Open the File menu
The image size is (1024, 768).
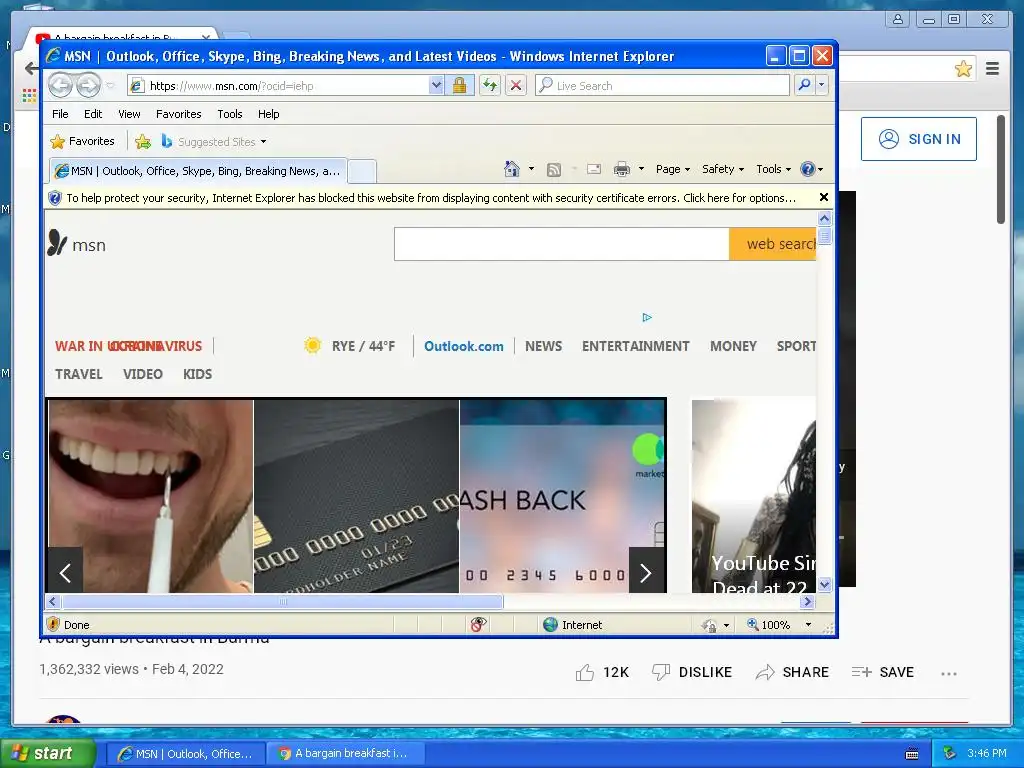60,114
